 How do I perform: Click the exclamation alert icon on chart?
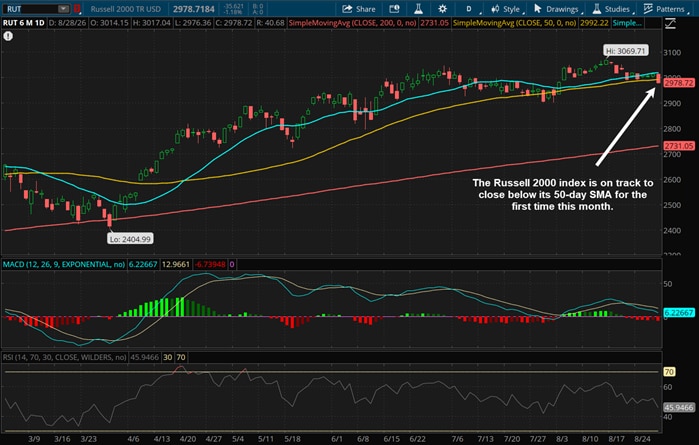coord(8,36)
